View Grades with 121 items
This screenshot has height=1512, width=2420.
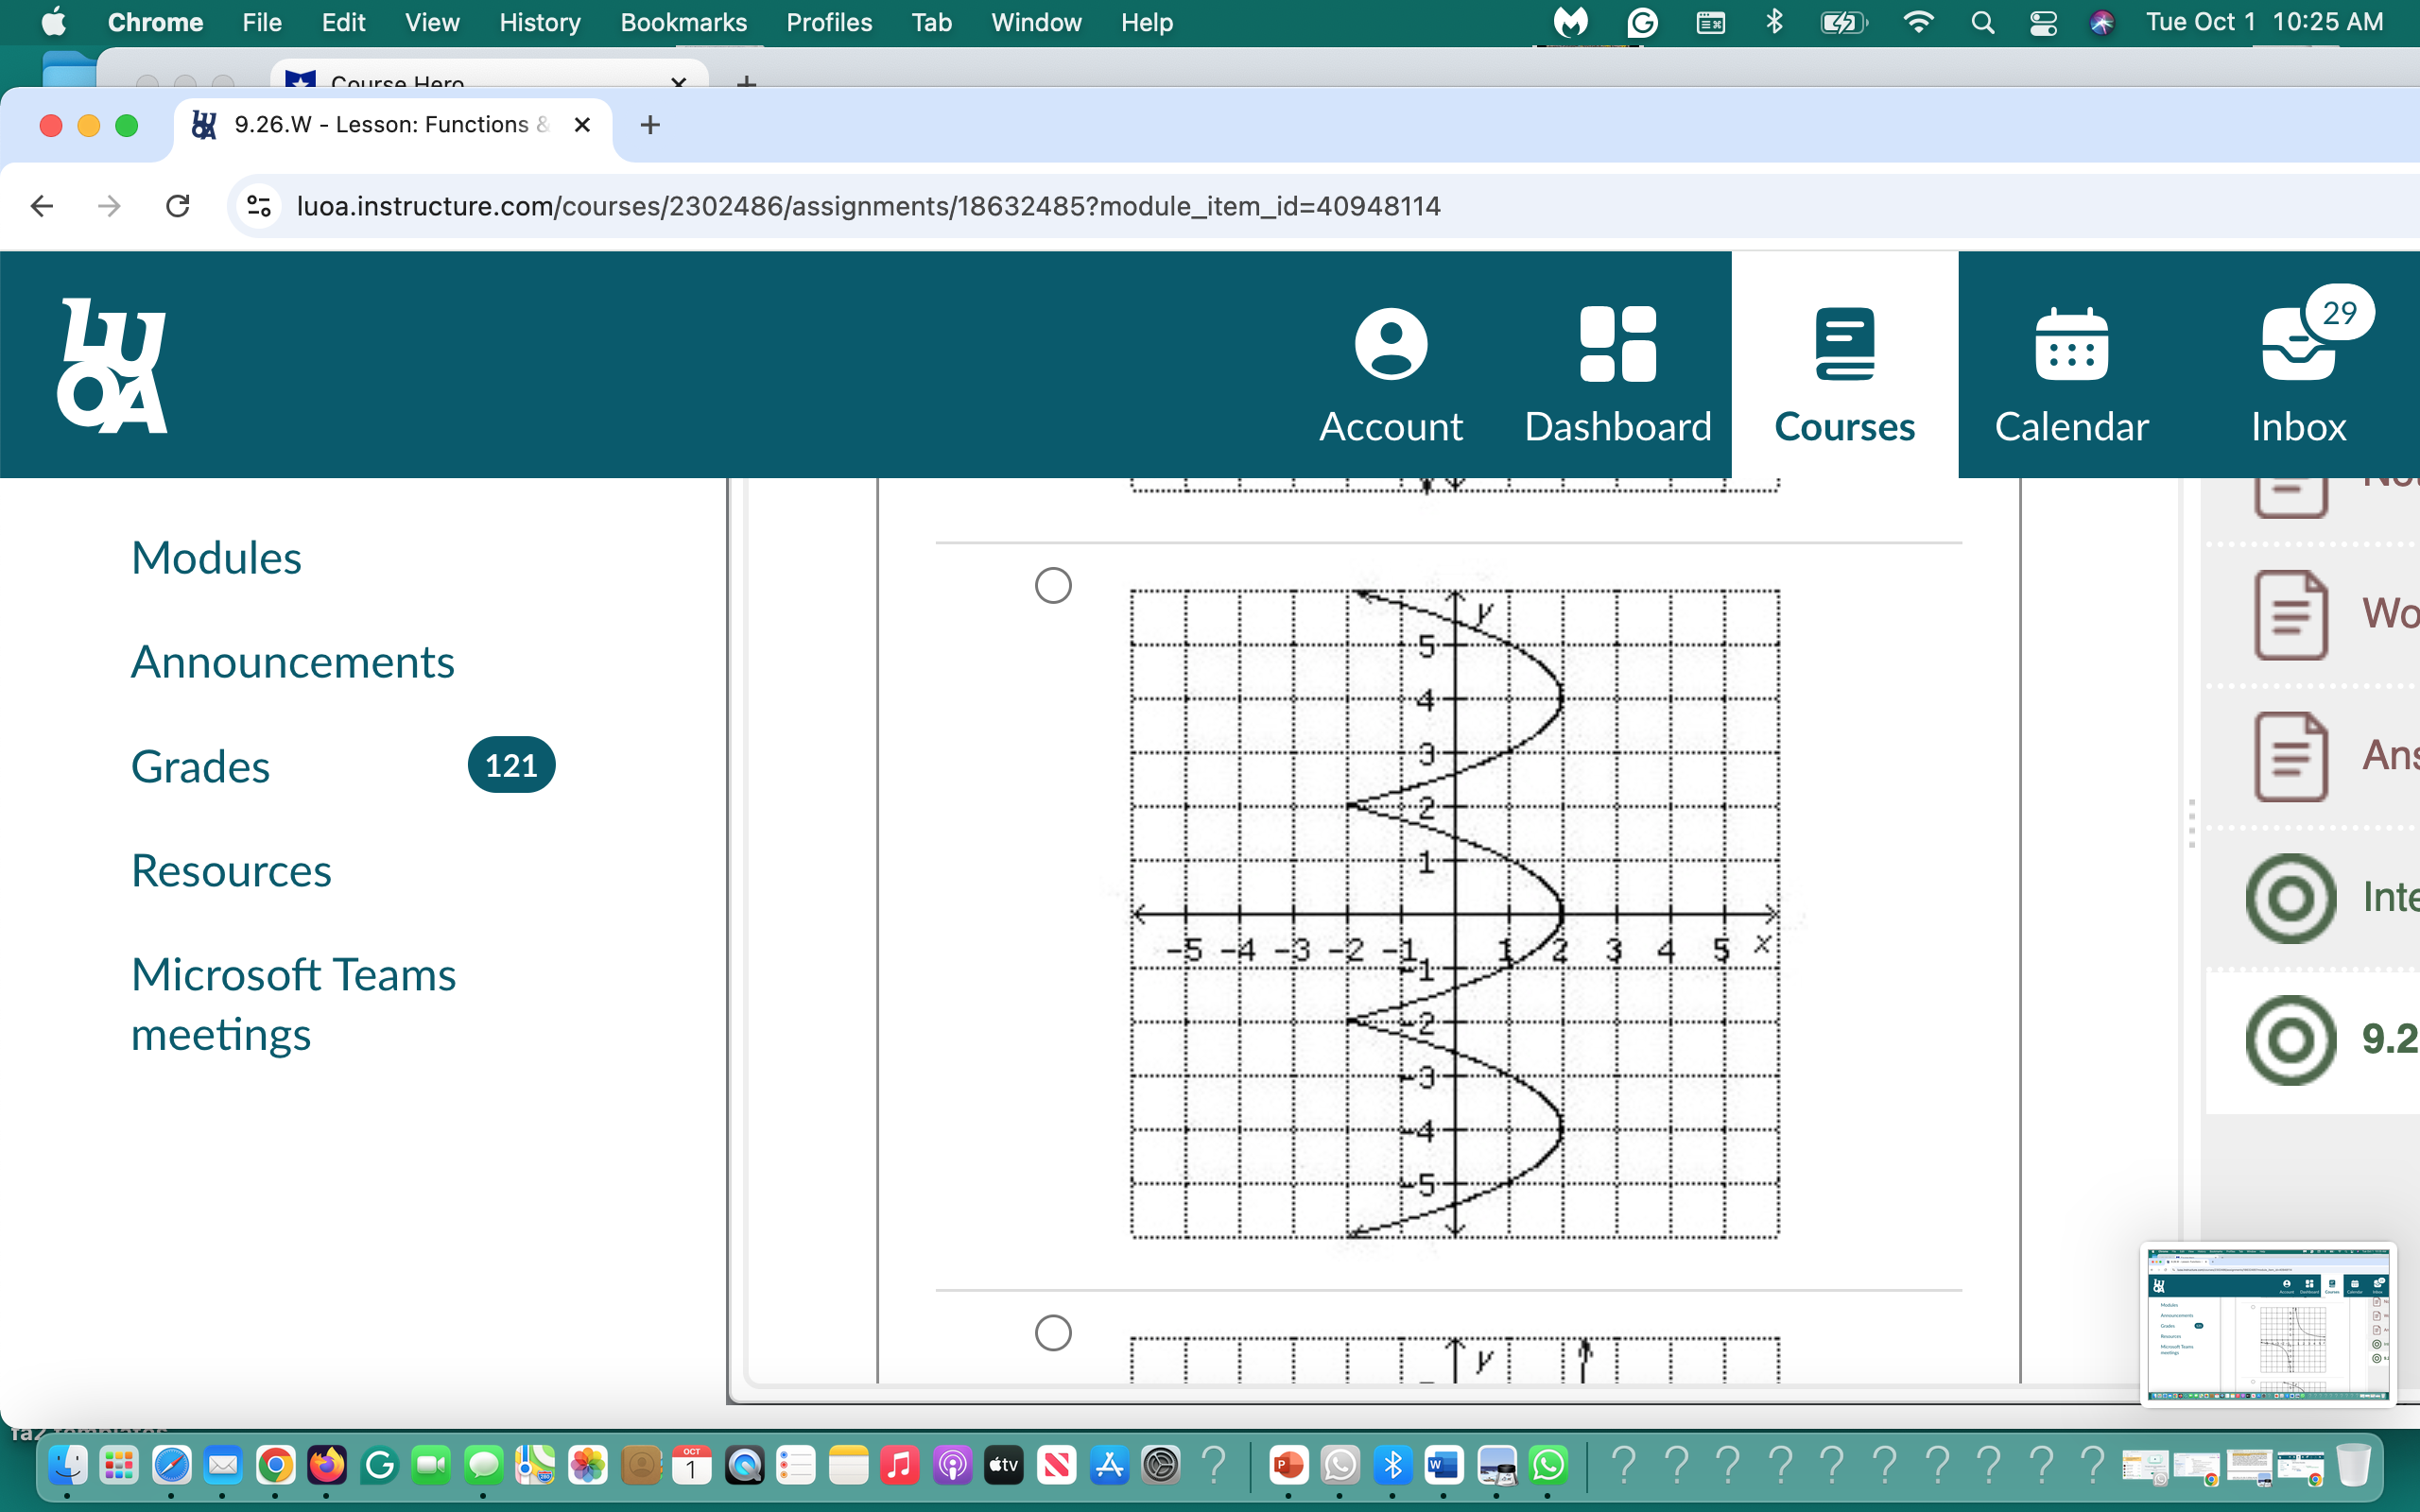(x=199, y=766)
